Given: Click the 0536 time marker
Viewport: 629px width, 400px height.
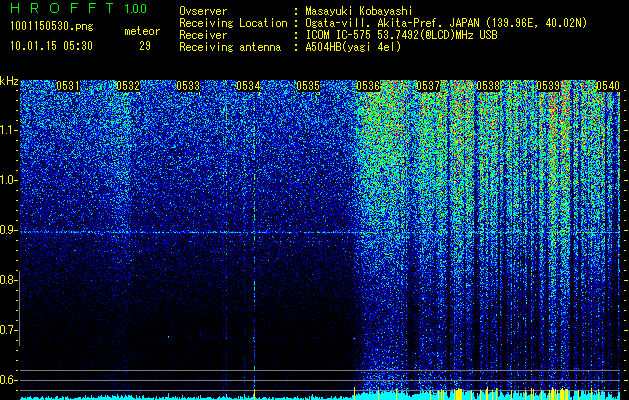Looking at the screenshot, I should (x=368, y=86).
